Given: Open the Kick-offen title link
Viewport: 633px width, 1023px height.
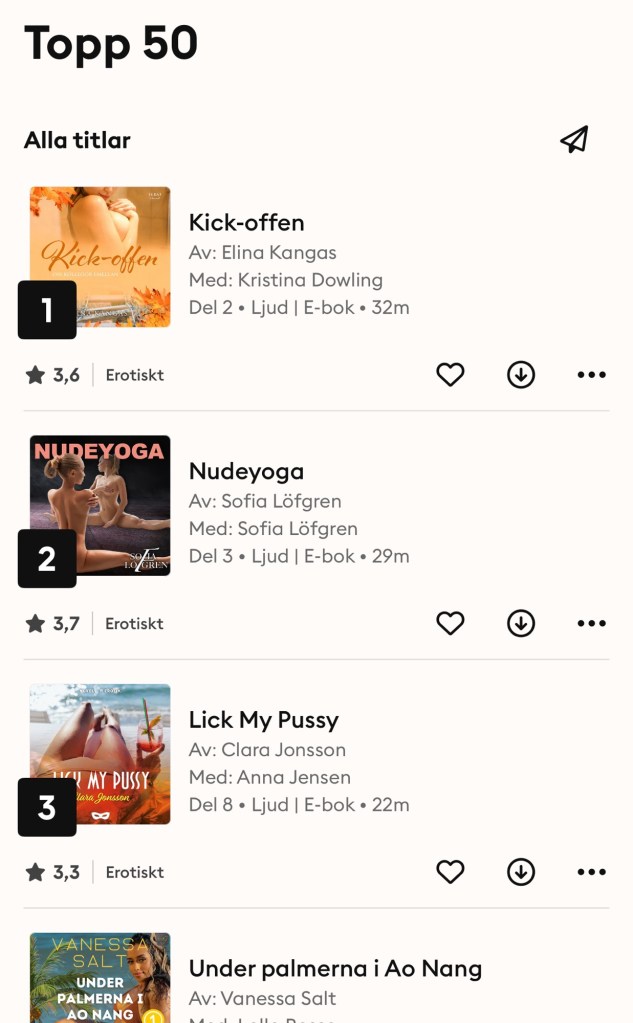Looking at the screenshot, I should (246, 222).
